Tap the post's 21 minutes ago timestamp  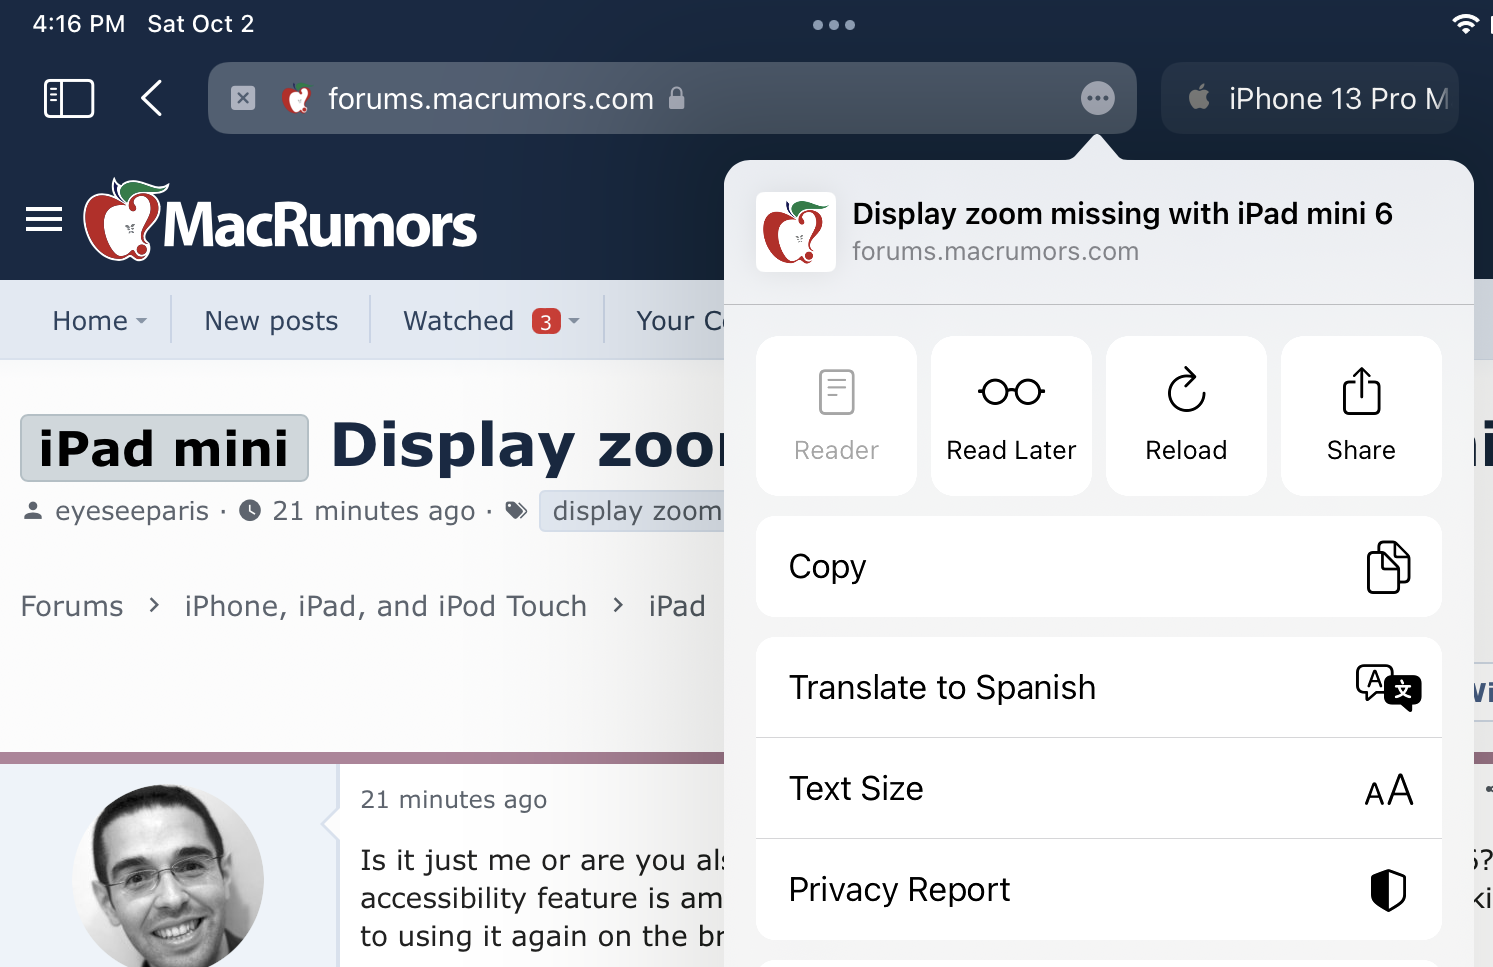(453, 800)
